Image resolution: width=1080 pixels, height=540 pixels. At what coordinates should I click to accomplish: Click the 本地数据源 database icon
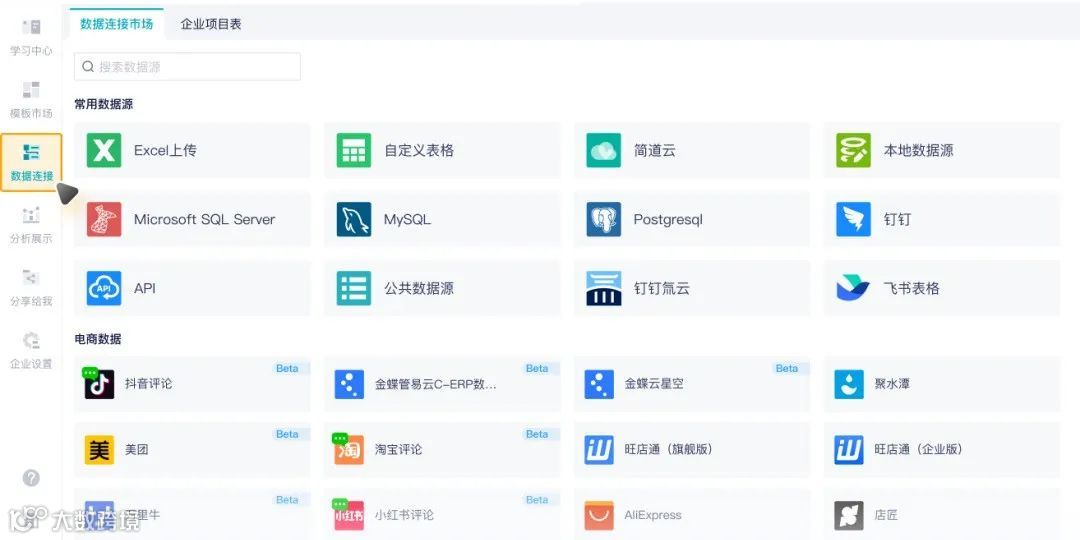853,150
